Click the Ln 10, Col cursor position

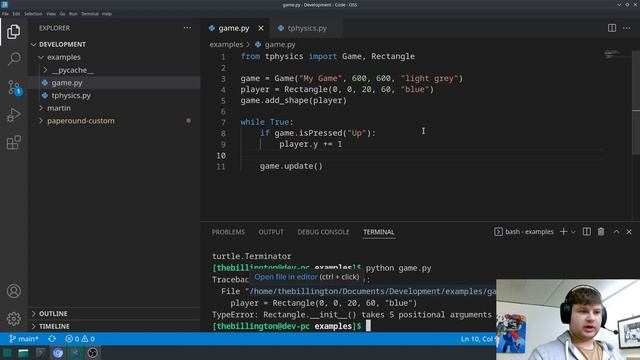click(478, 339)
